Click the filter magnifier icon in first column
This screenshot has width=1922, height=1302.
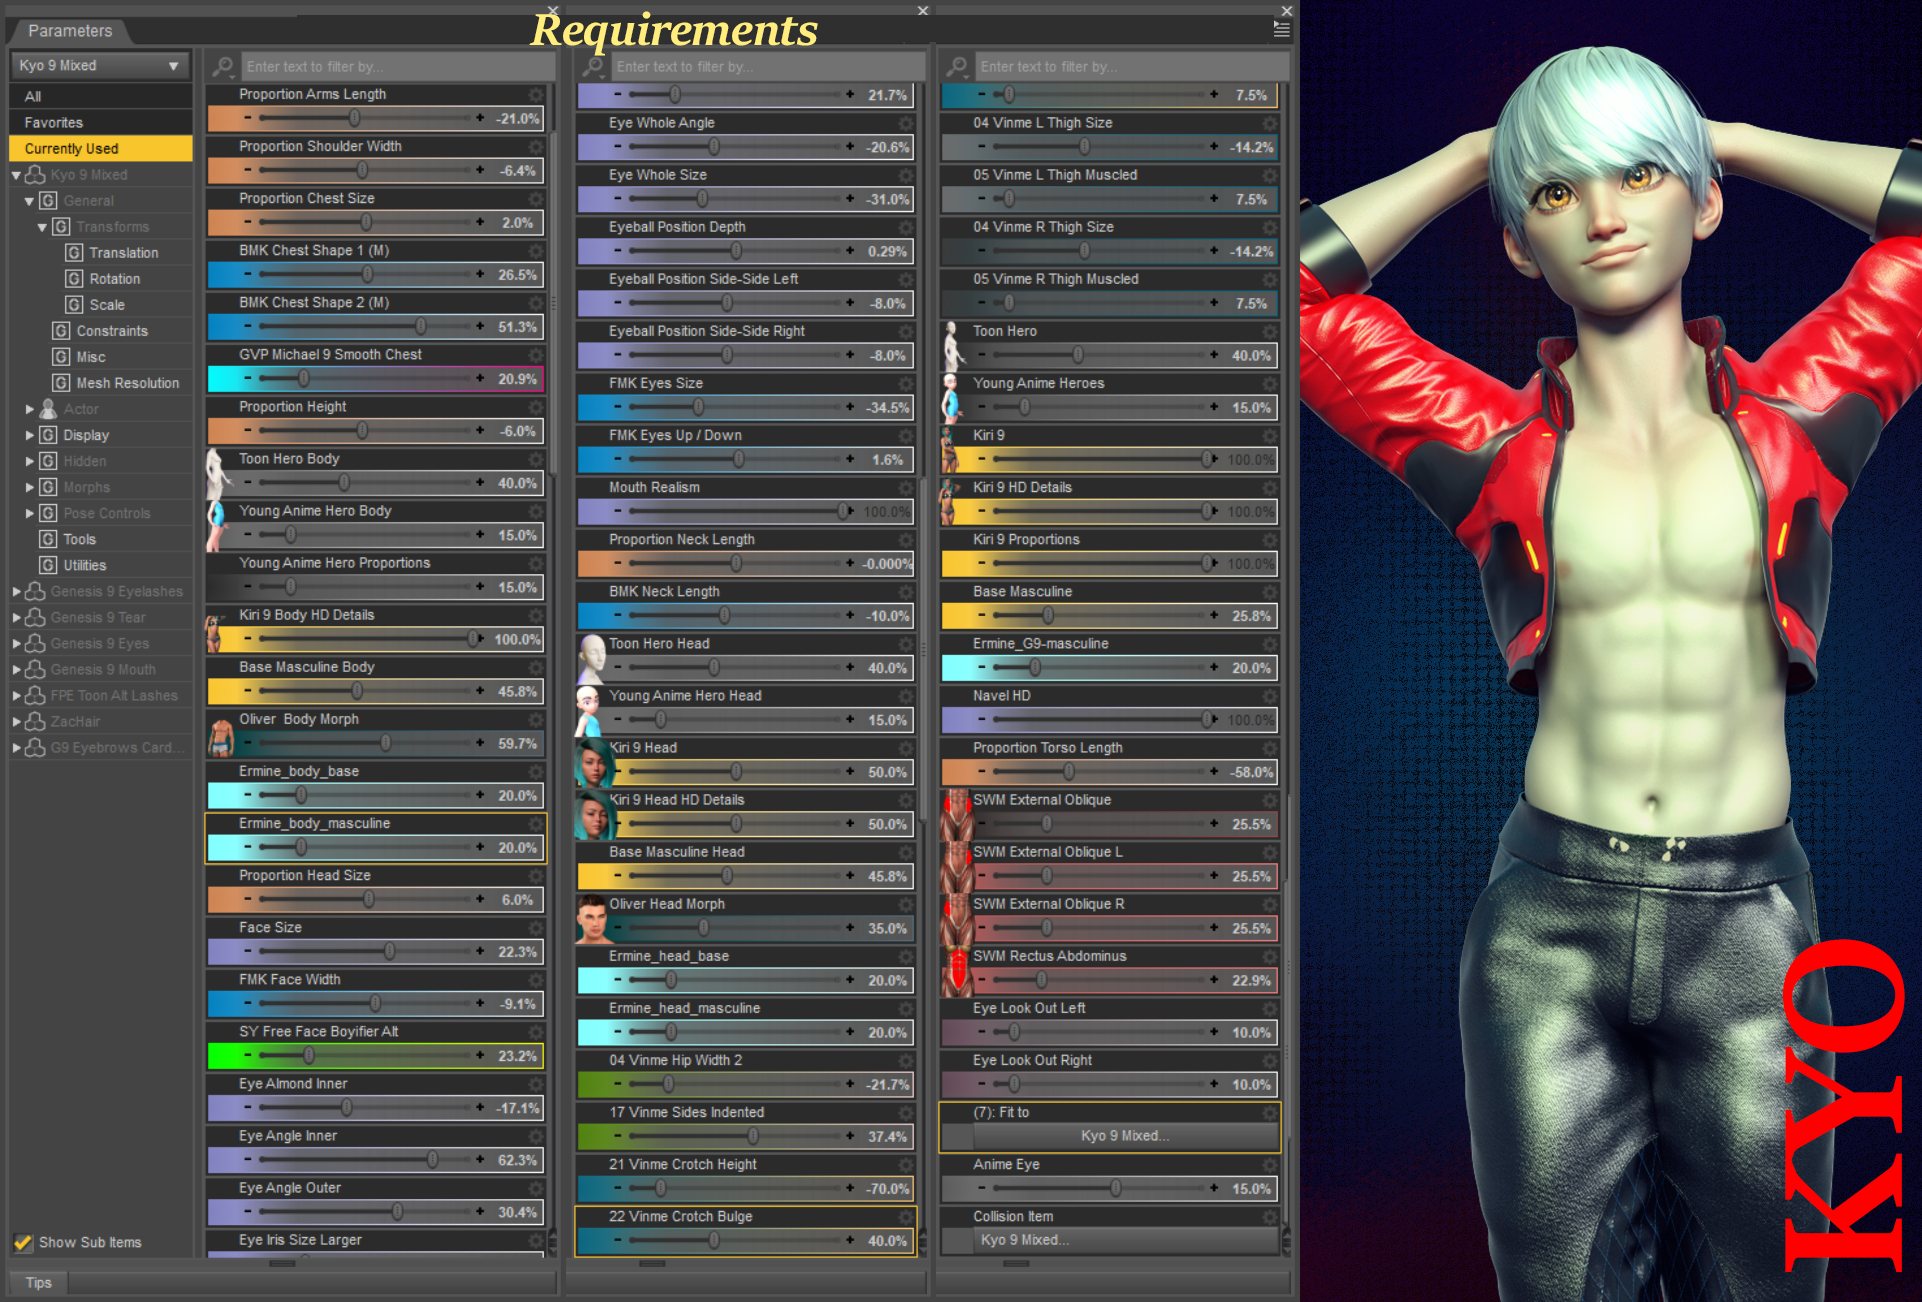coord(224,67)
